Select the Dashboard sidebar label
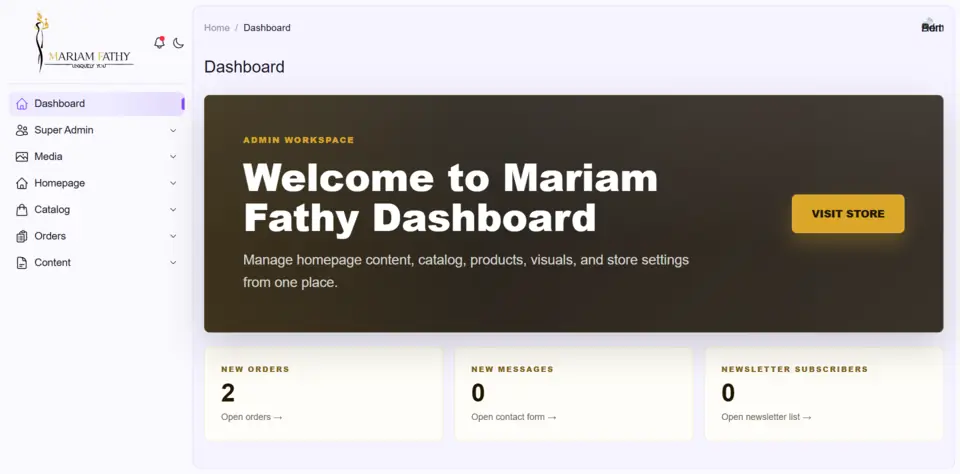Screen dimensions: 960x474 [x=59, y=103]
